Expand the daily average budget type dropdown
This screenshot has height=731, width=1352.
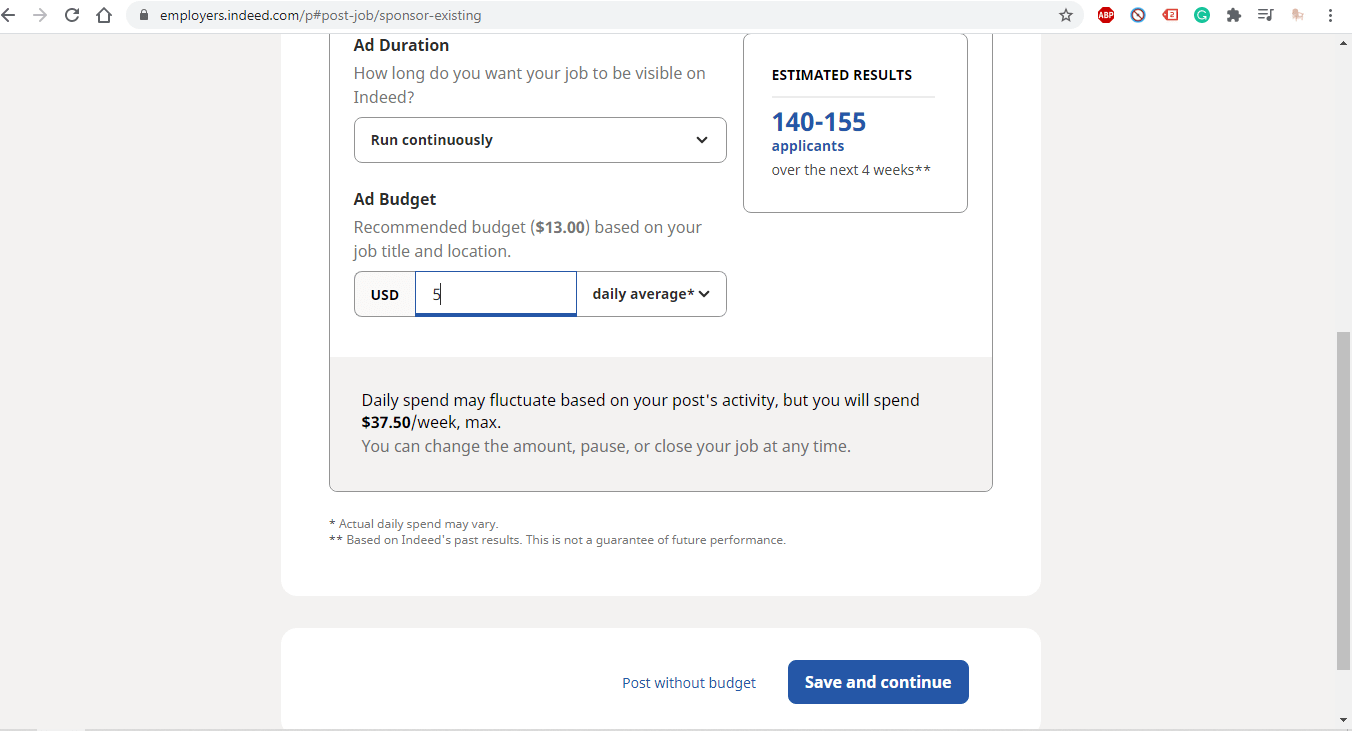(651, 293)
